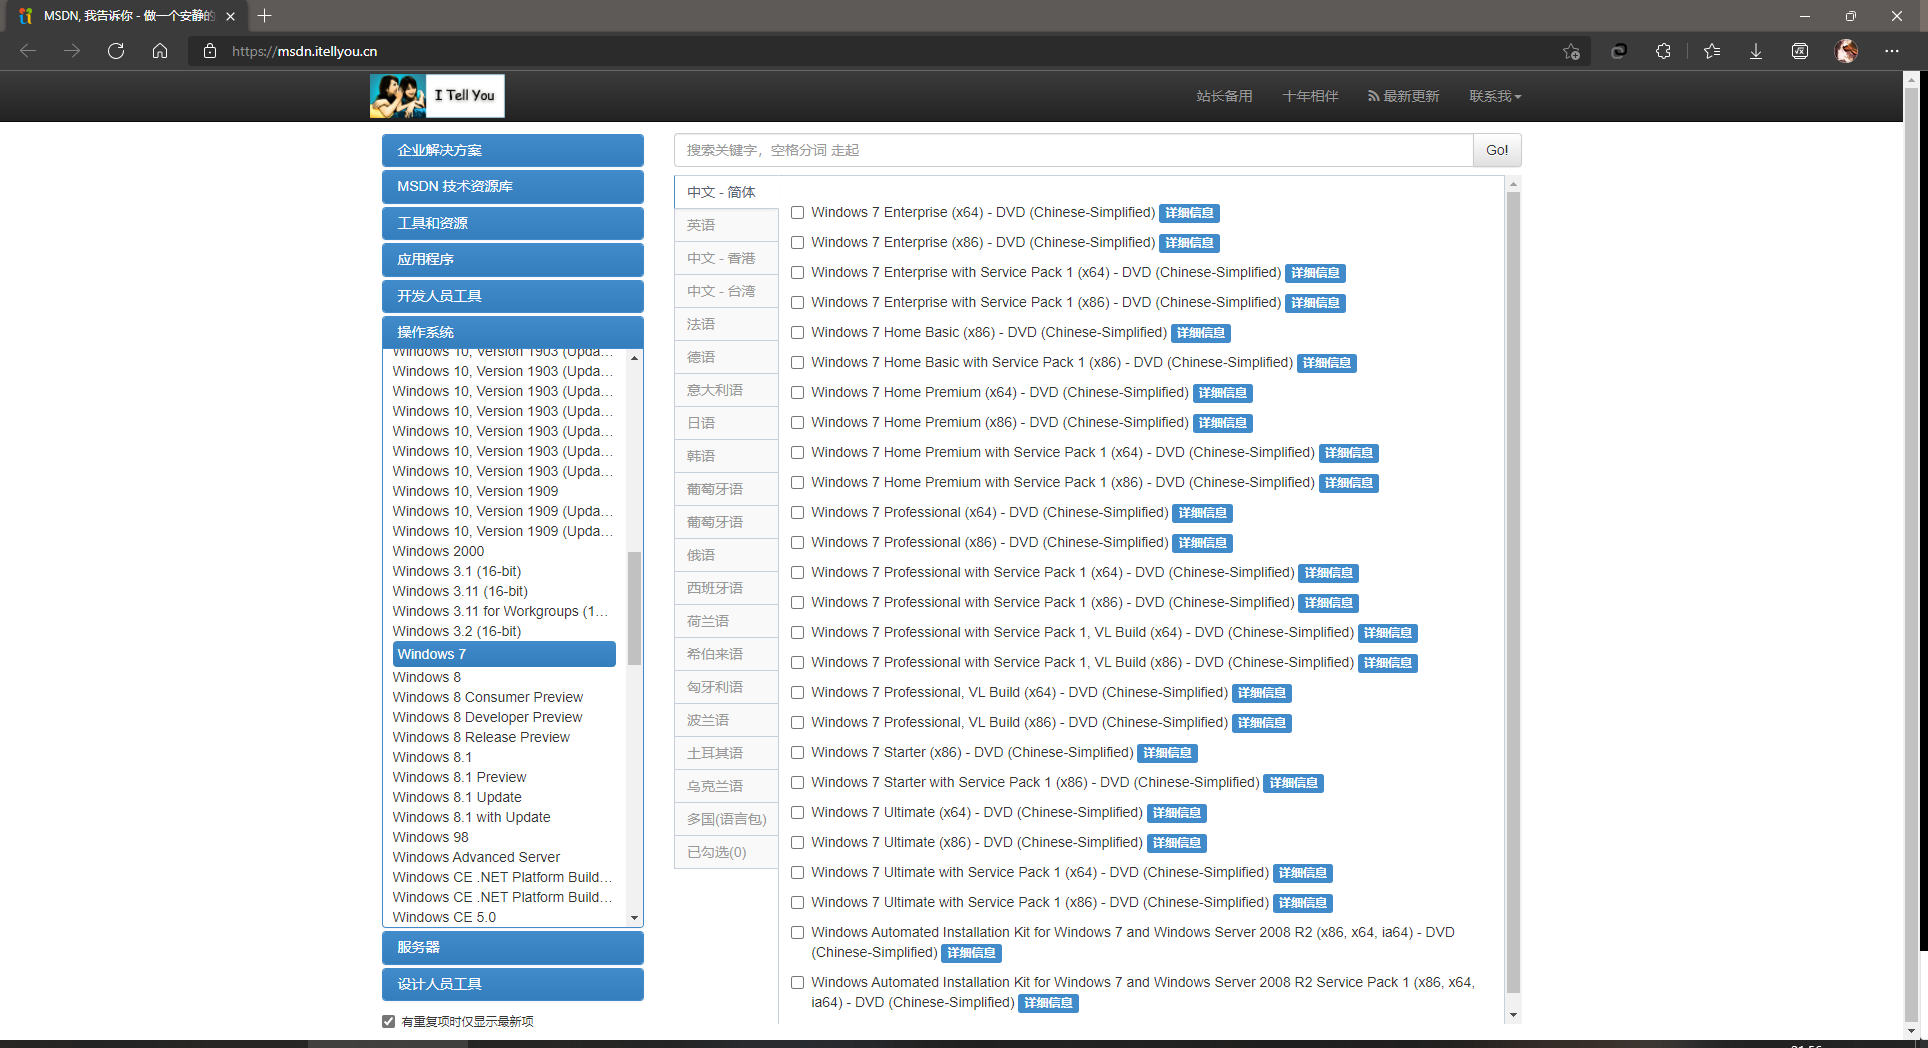1928x1048 pixels.
Task: Open the 已勾选(0) tab
Action: tap(726, 852)
